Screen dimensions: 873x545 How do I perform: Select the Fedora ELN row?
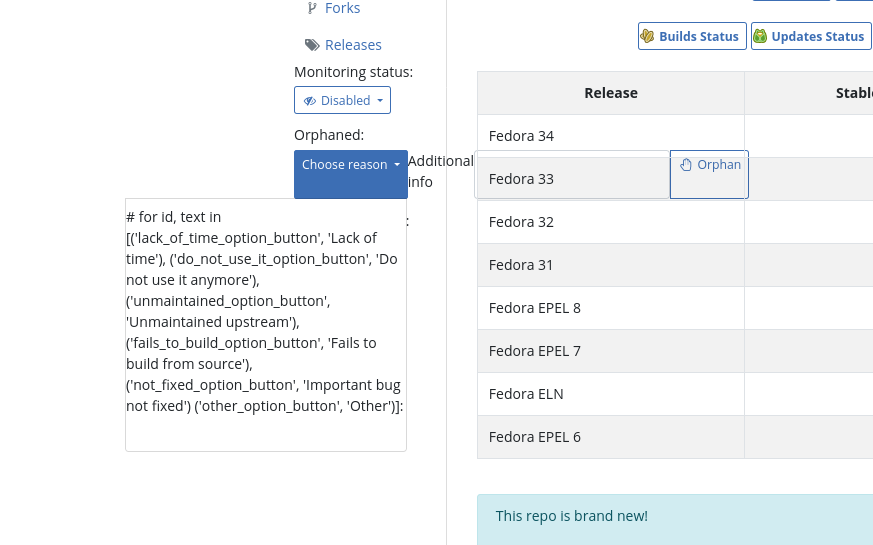675,394
